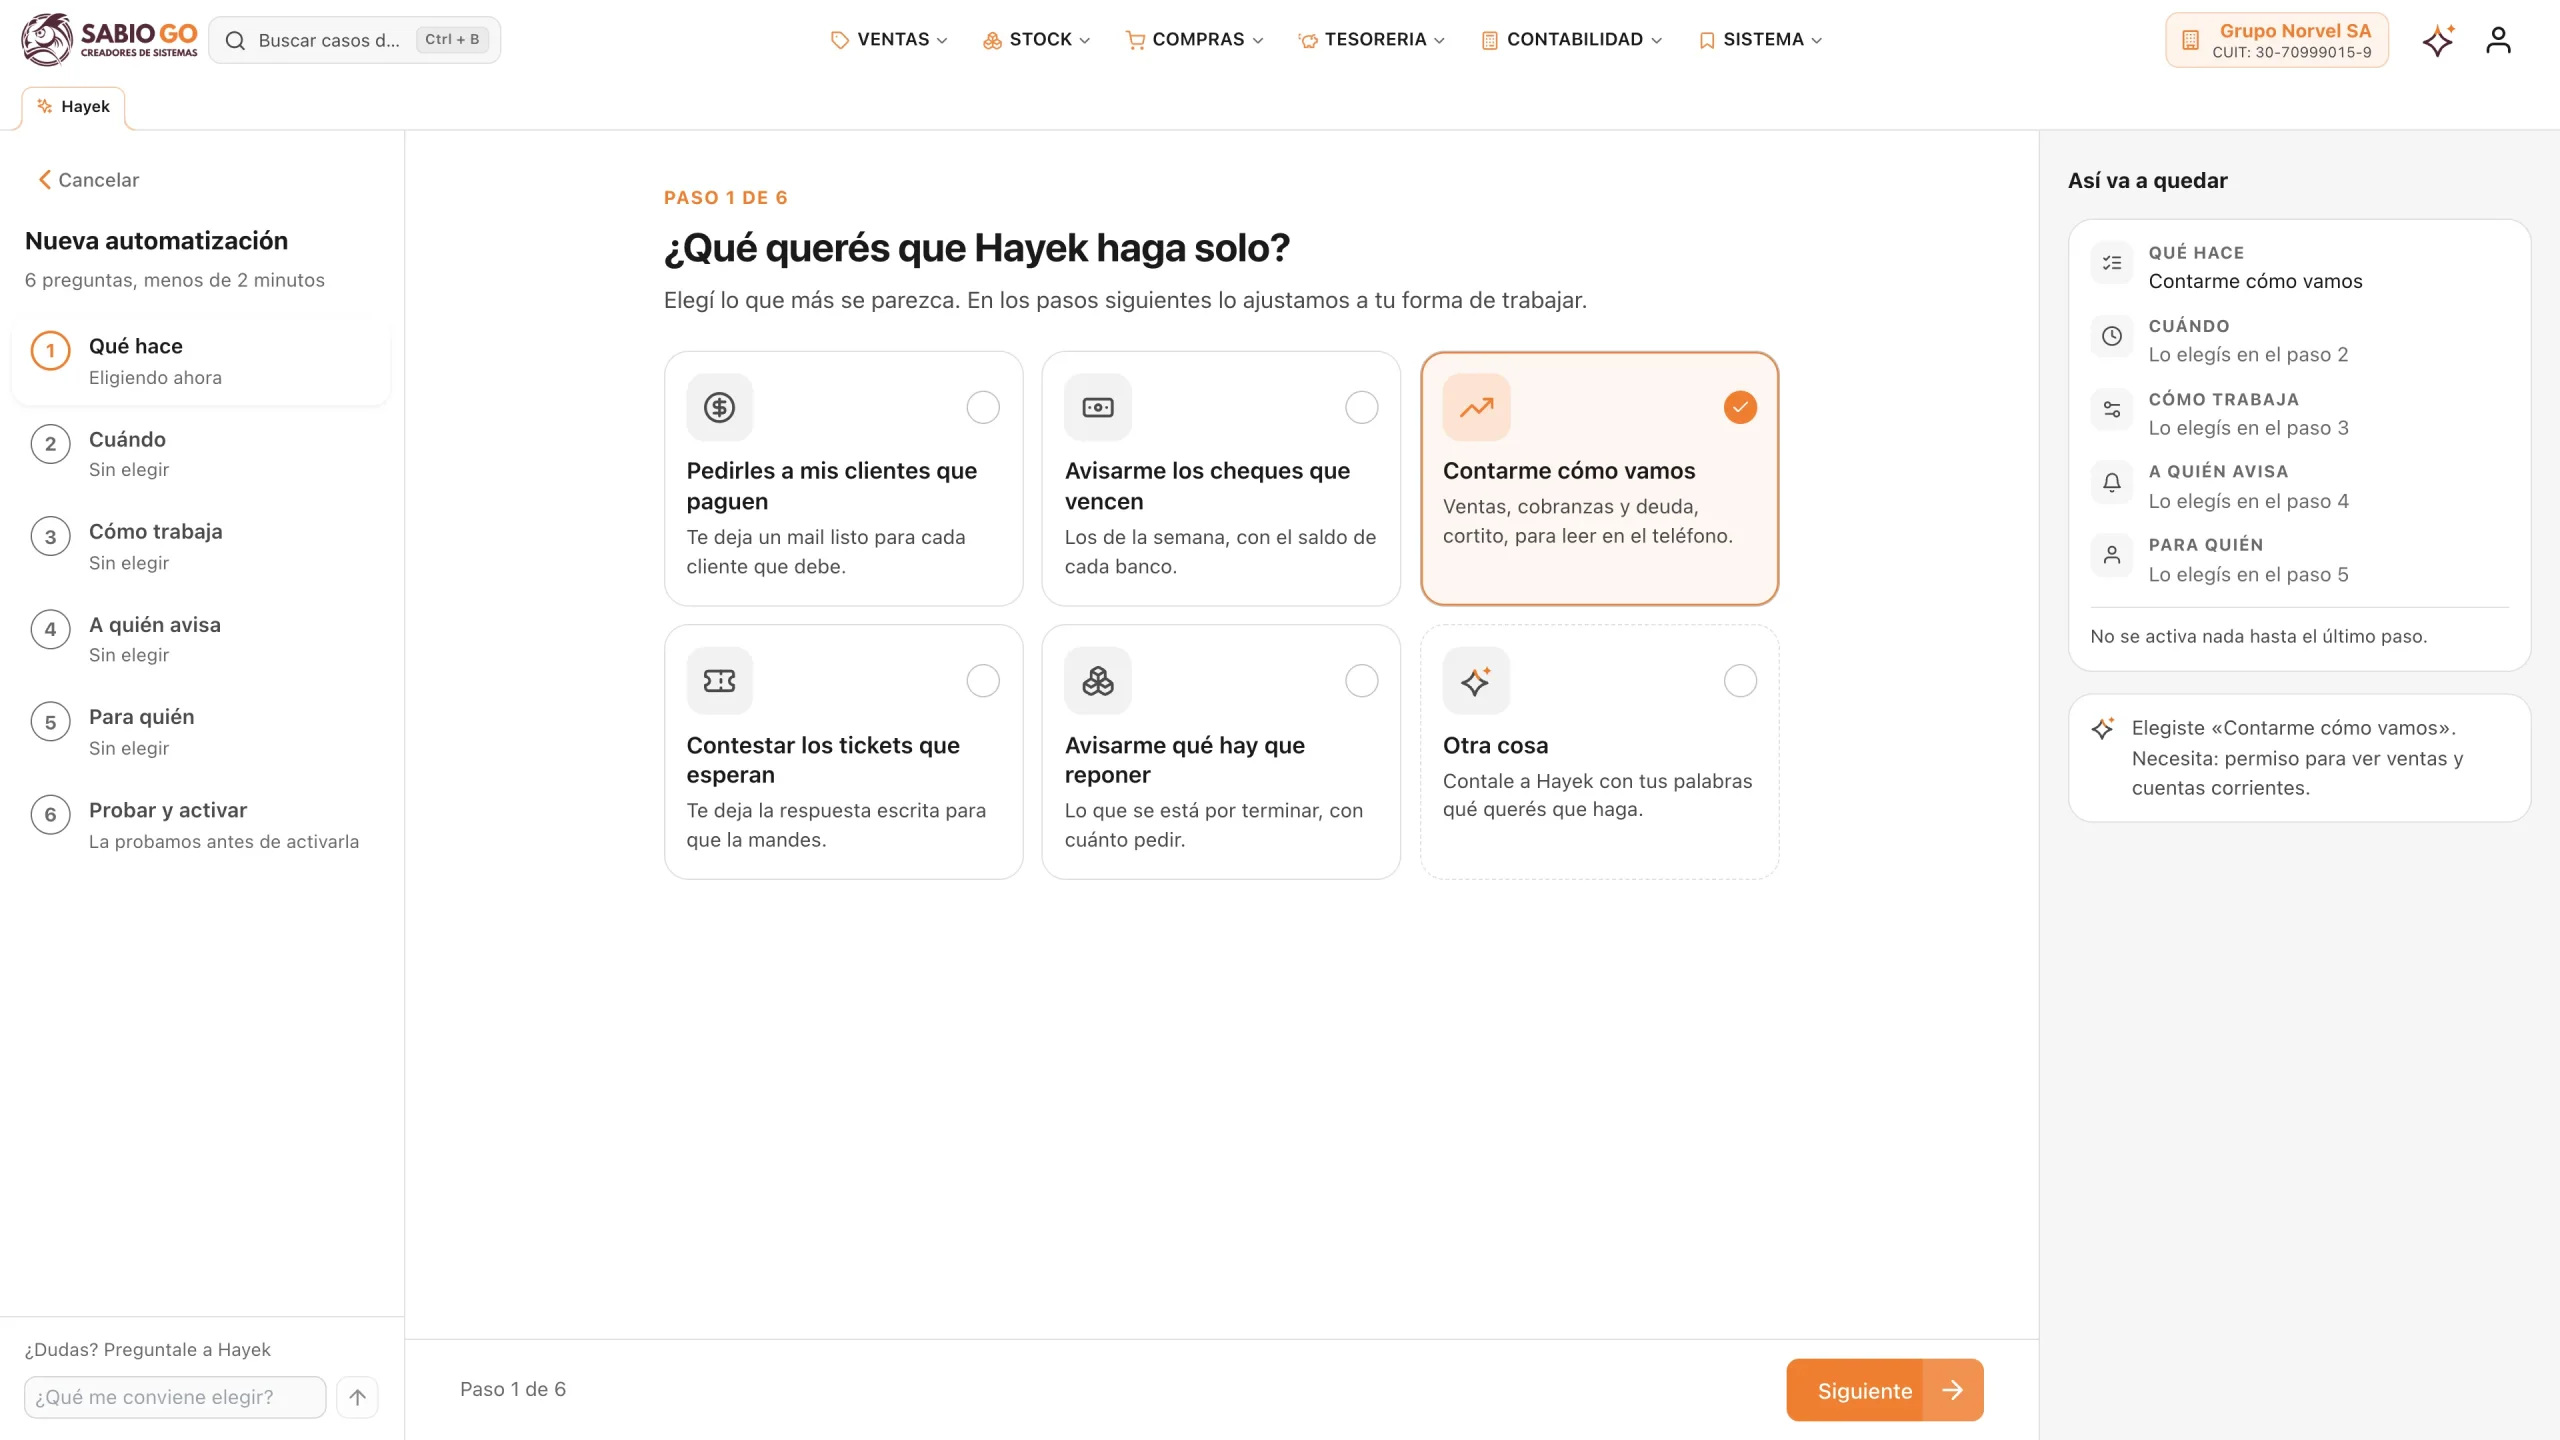The image size is (2560, 1440).
Task: Toggle the checked Contarme cómo vamos radio
Action: coord(1740,407)
